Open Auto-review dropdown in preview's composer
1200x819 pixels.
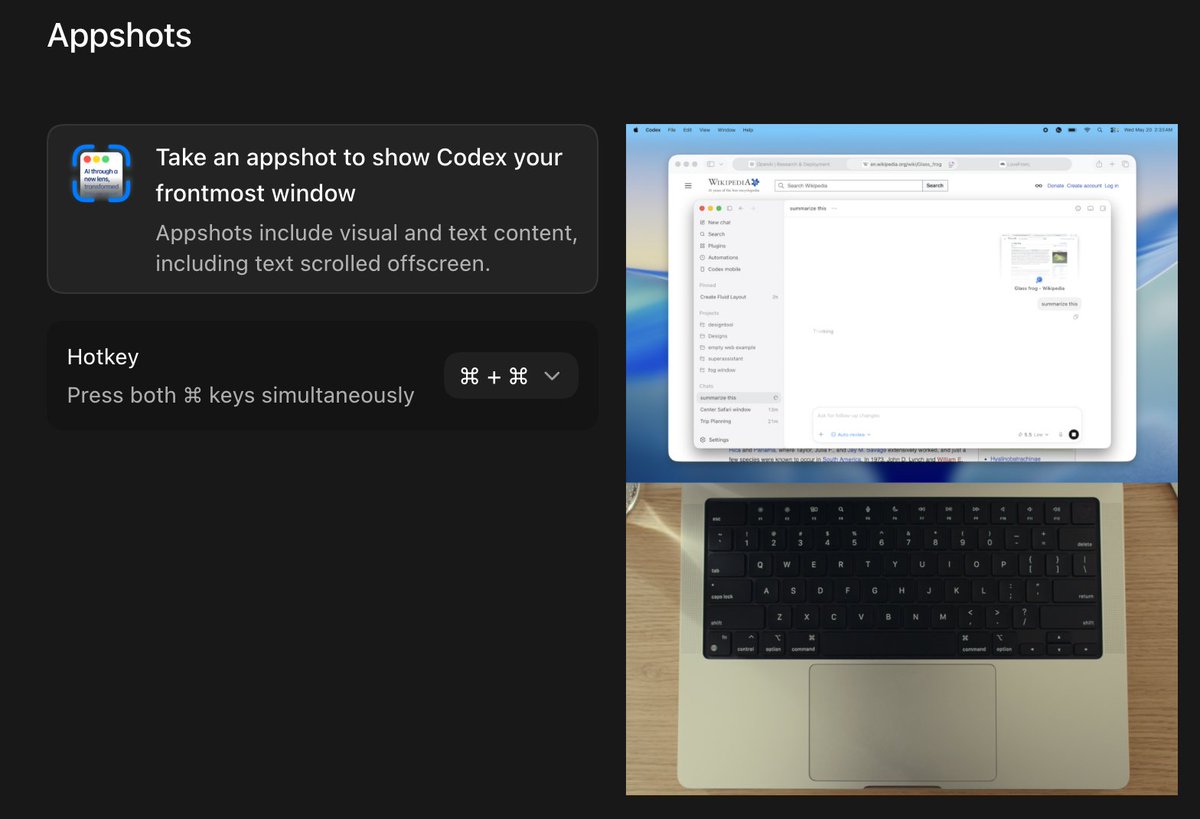point(851,435)
